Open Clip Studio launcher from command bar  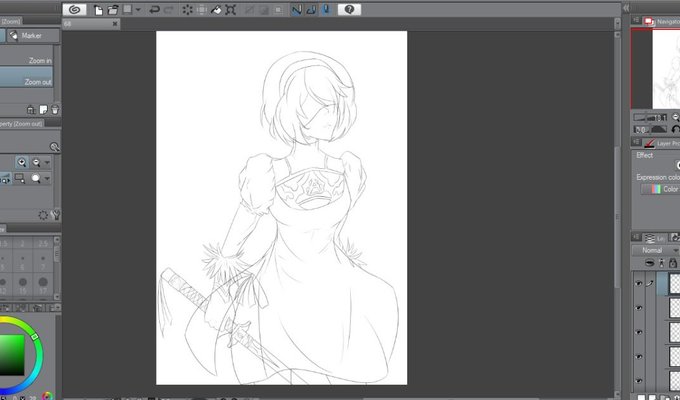[x=74, y=10]
